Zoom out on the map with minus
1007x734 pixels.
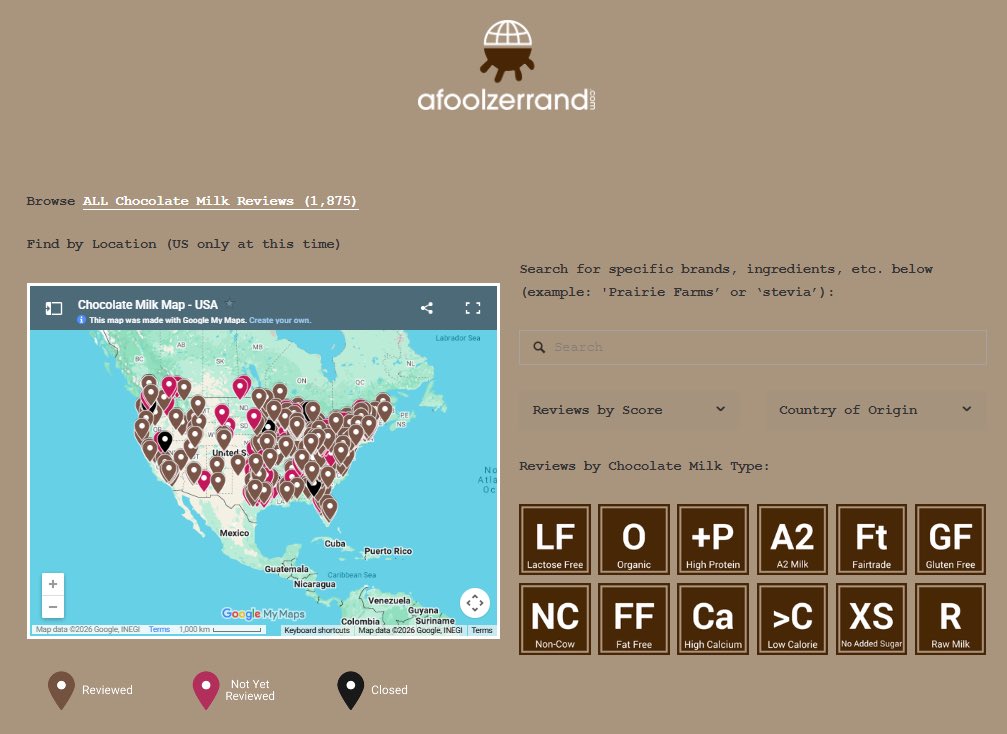tap(53, 606)
